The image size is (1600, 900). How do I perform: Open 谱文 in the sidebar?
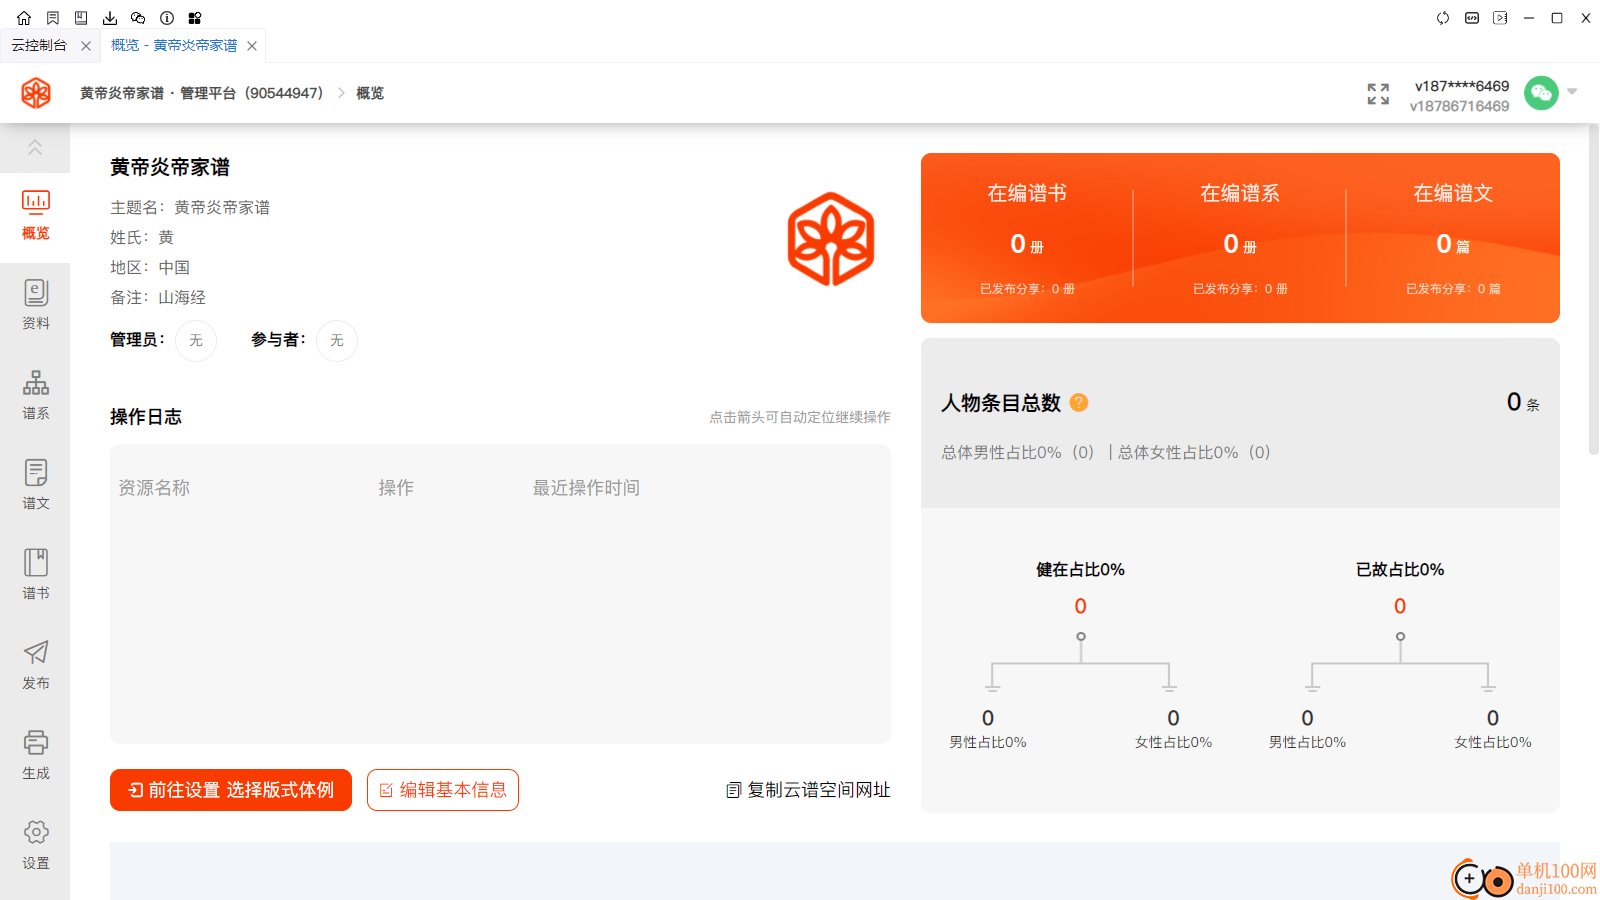pyautogui.click(x=35, y=485)
